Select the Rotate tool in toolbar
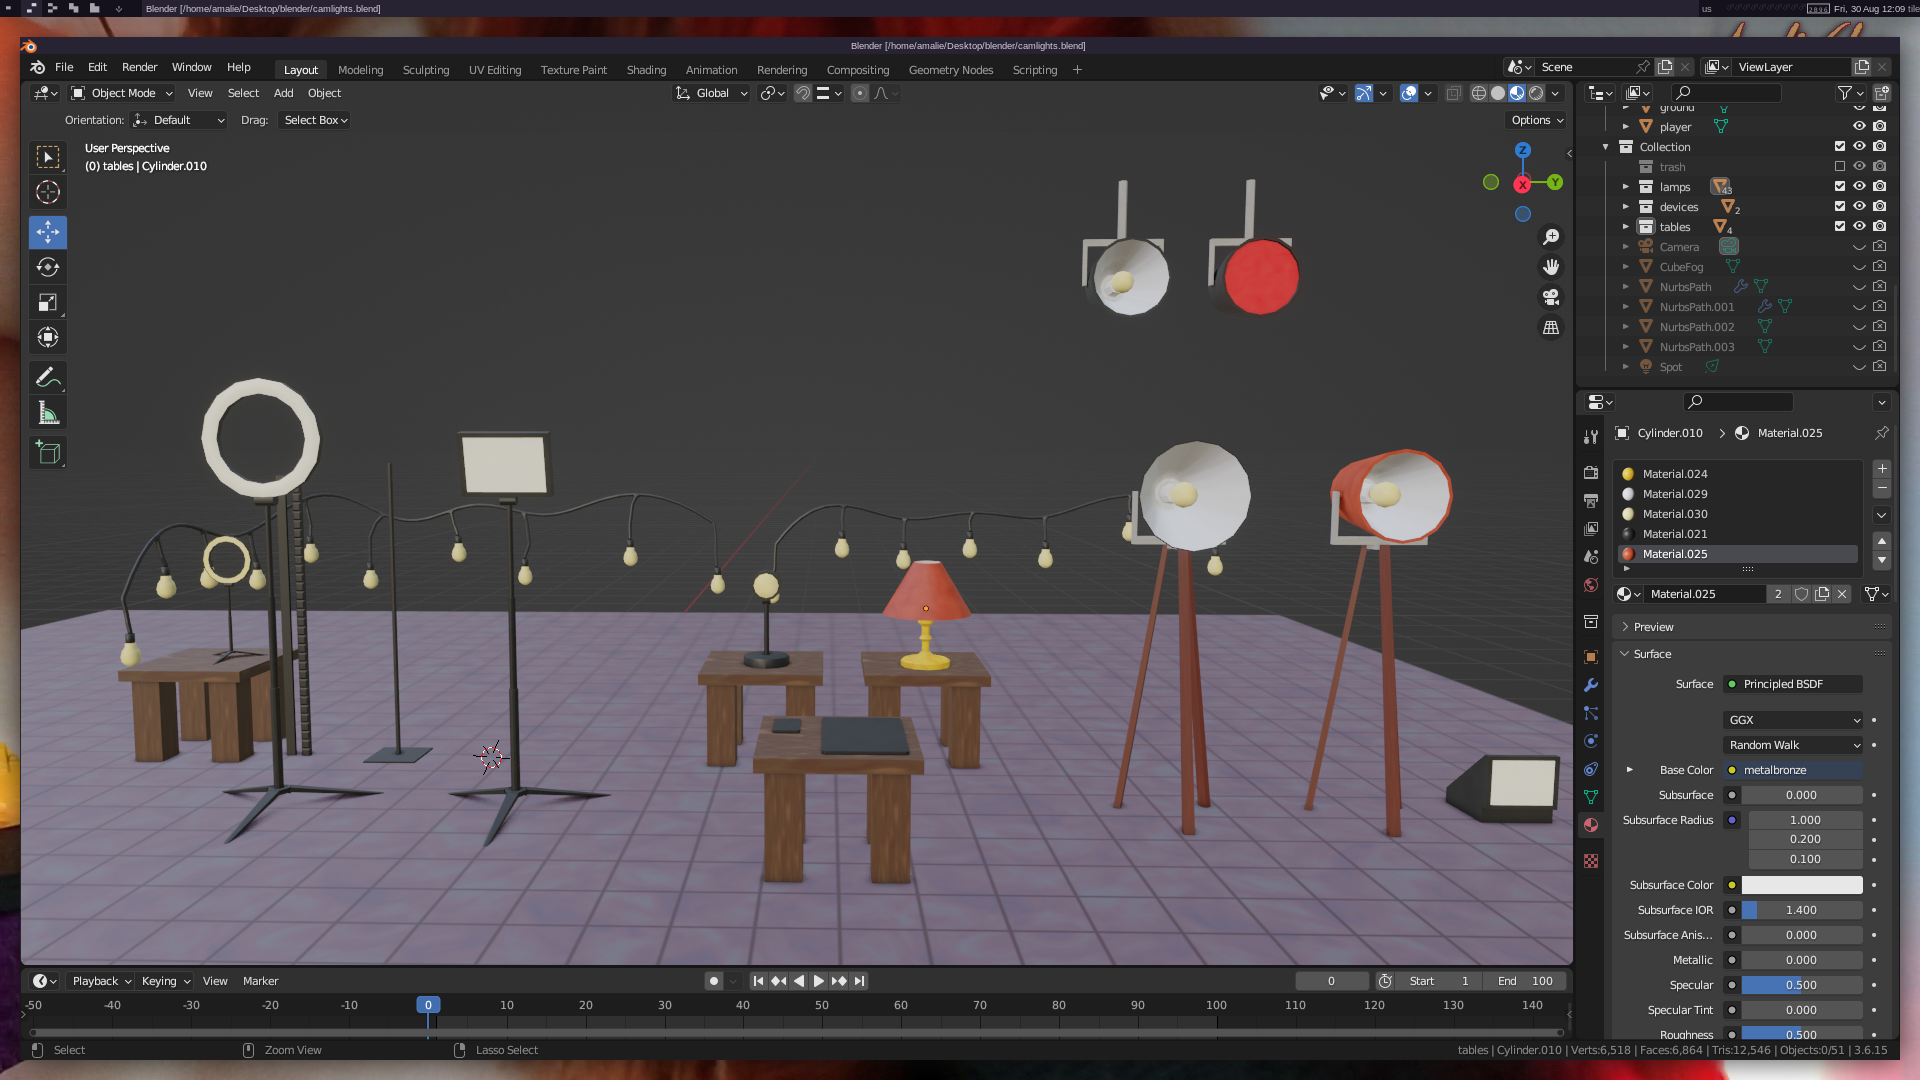Viewport: 1920px width, 1080px height. 47,267
